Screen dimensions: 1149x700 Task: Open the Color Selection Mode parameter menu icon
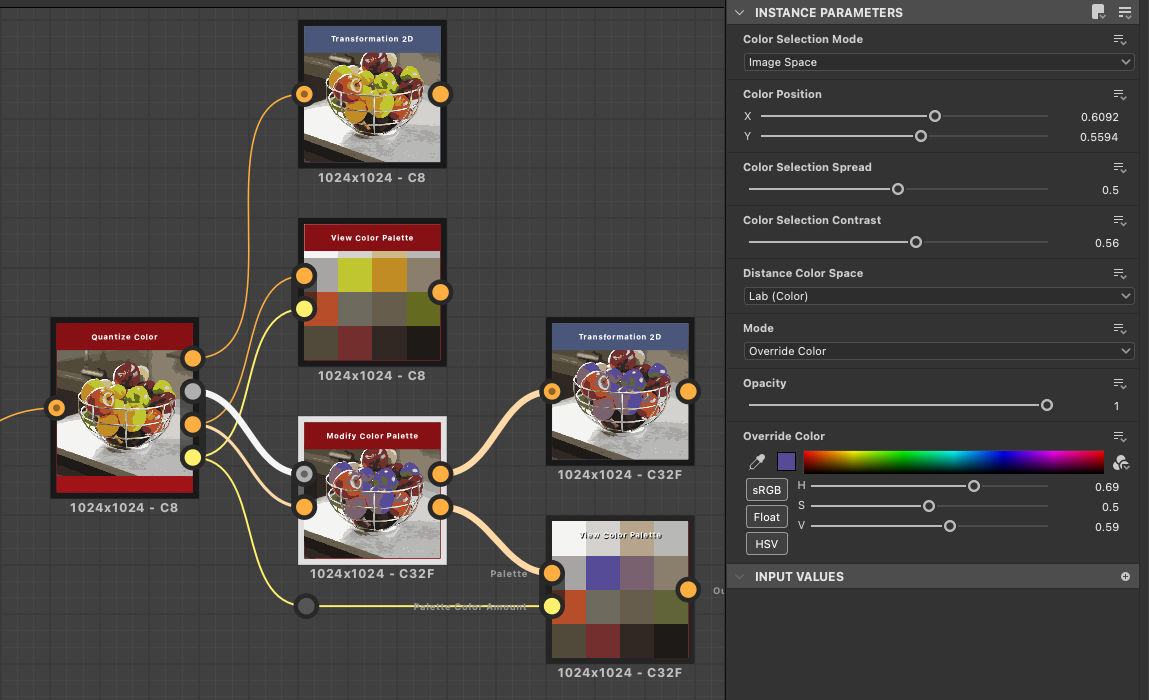click(1120, 40)
